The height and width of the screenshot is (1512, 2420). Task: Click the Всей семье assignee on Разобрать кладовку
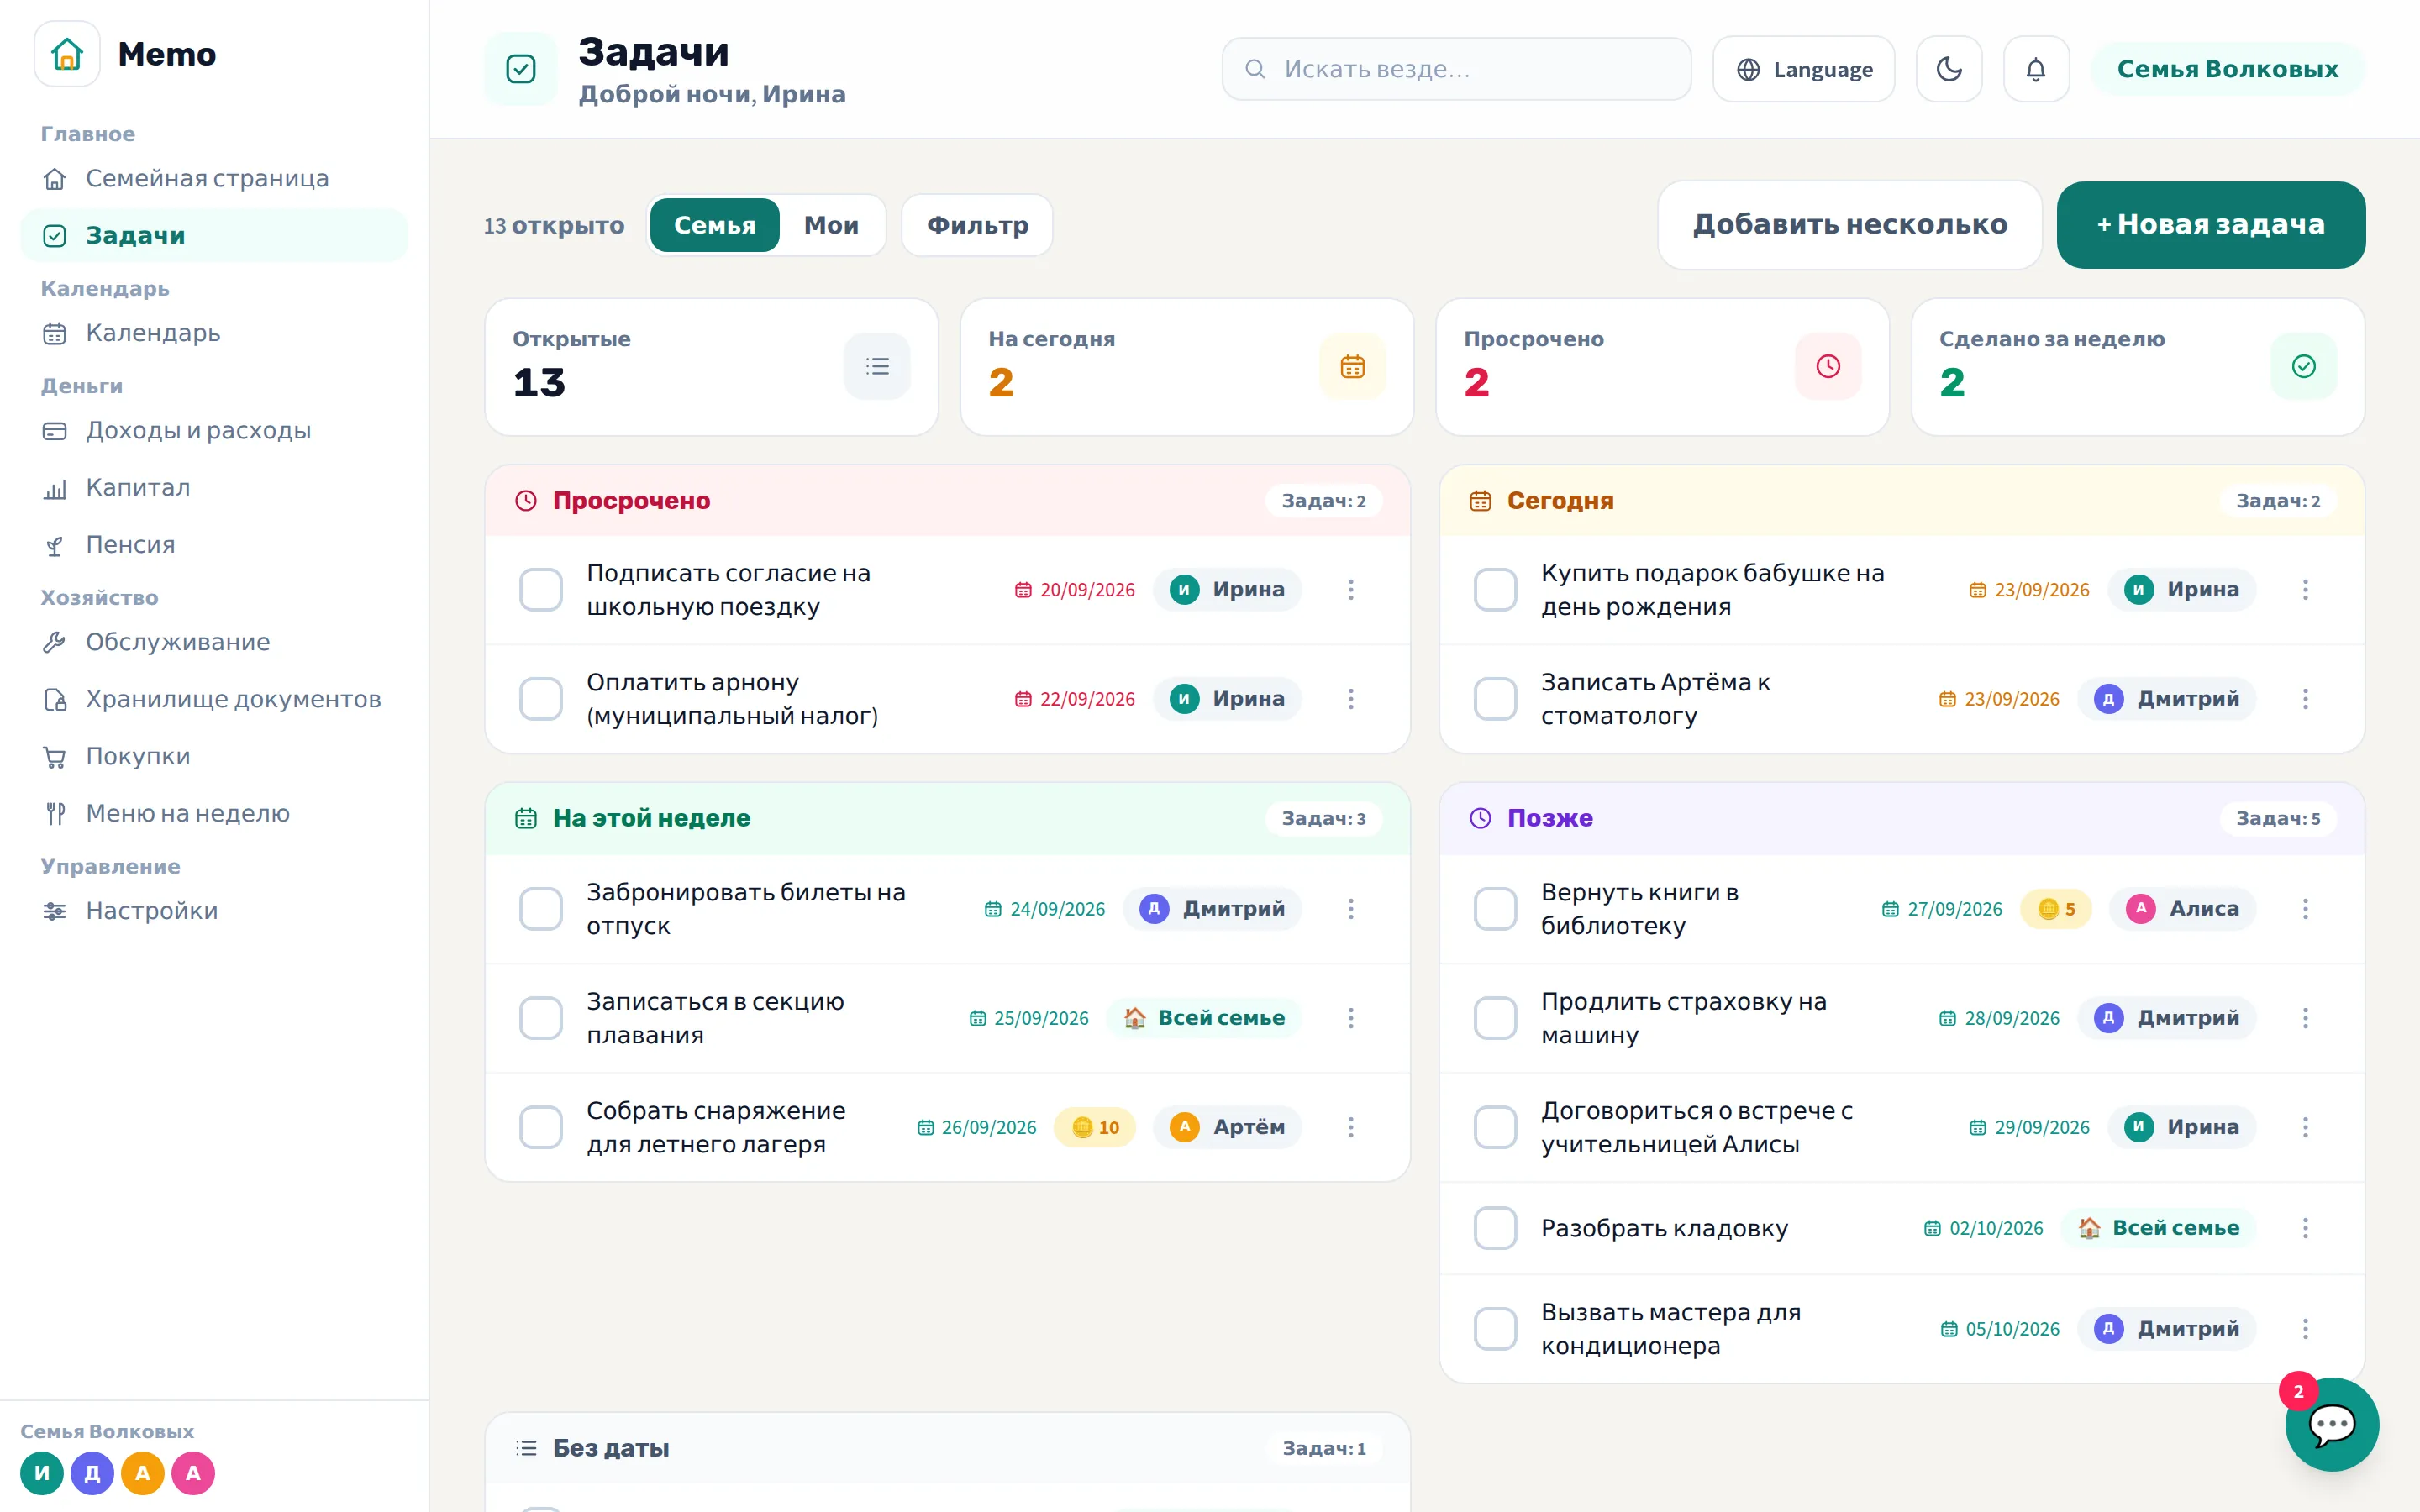pos(2158,1227)
